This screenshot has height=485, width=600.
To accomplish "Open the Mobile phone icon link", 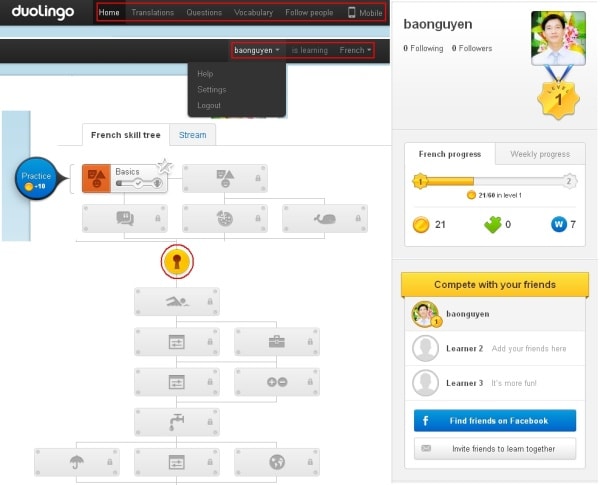I will (365, 13).
